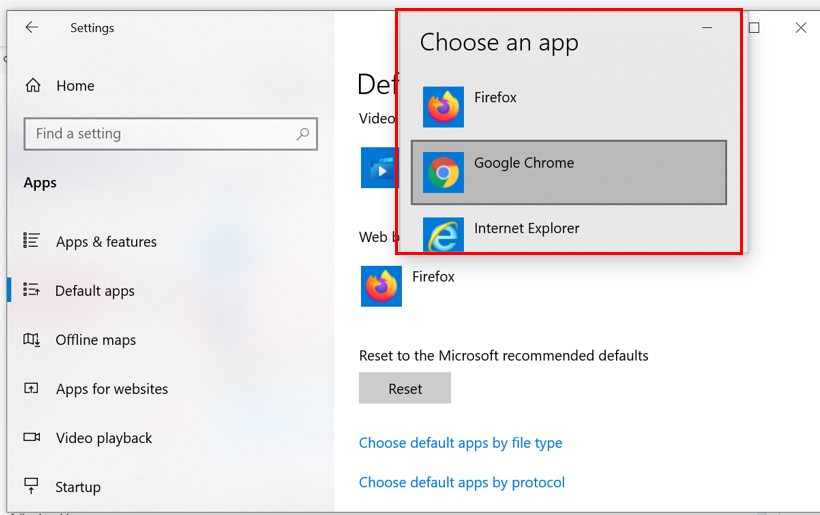This screenshot has height=515, width=820.
Task: Click the Apps heading in sidebar
Action: point(40,183)
